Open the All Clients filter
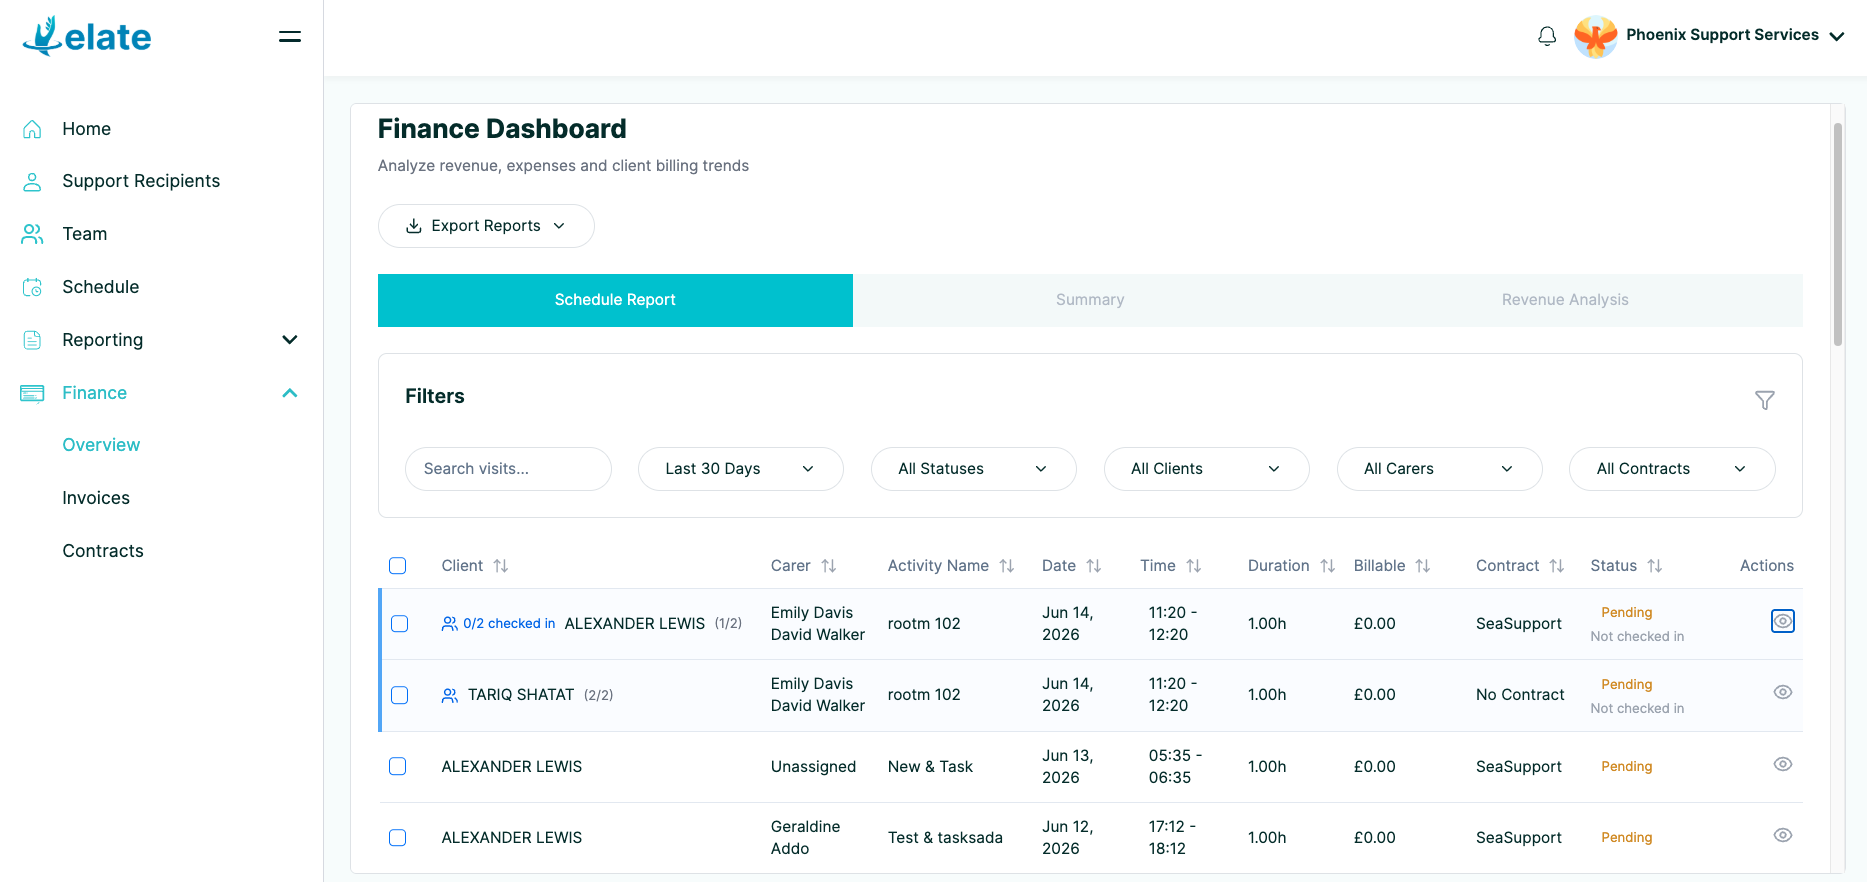The image size is (1867, 882). [1207, 469]
